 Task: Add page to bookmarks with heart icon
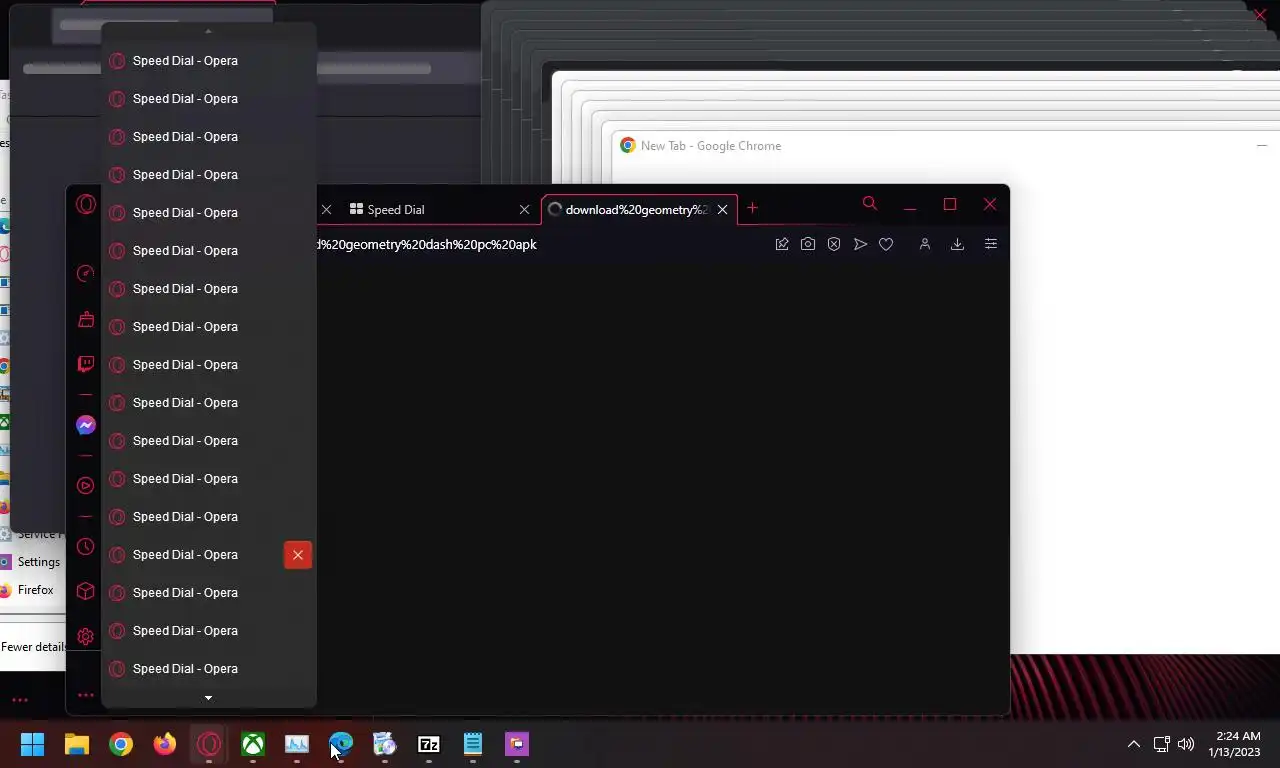pyautogui.click(x=886, y=244)
